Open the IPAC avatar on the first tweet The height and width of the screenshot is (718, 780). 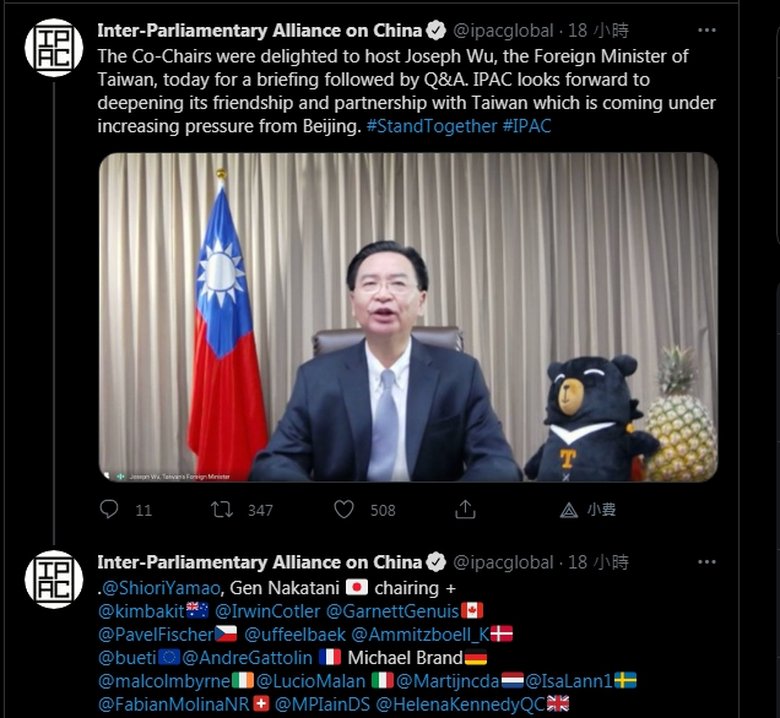tap(54, 48)
